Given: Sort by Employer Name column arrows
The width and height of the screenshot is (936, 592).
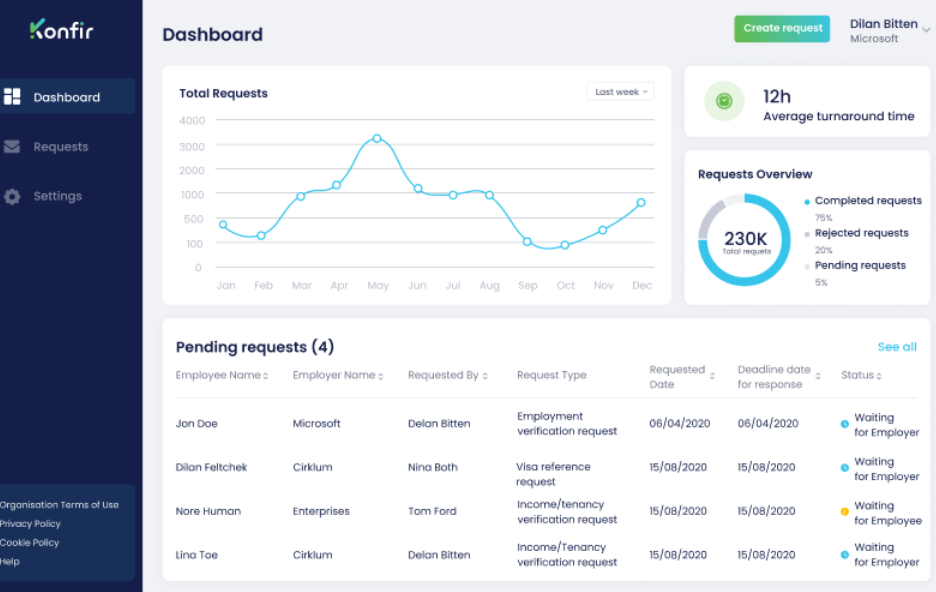Looking at the screenshot, I should click(x=380, y=376).
